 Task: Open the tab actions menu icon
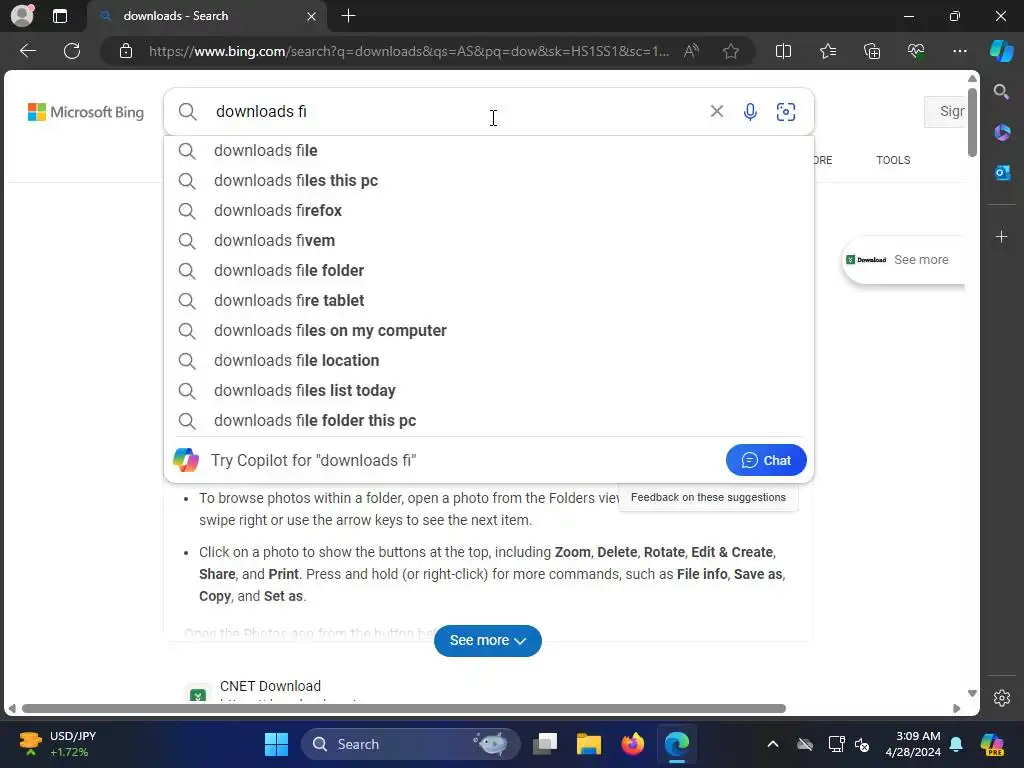point(60,16)
